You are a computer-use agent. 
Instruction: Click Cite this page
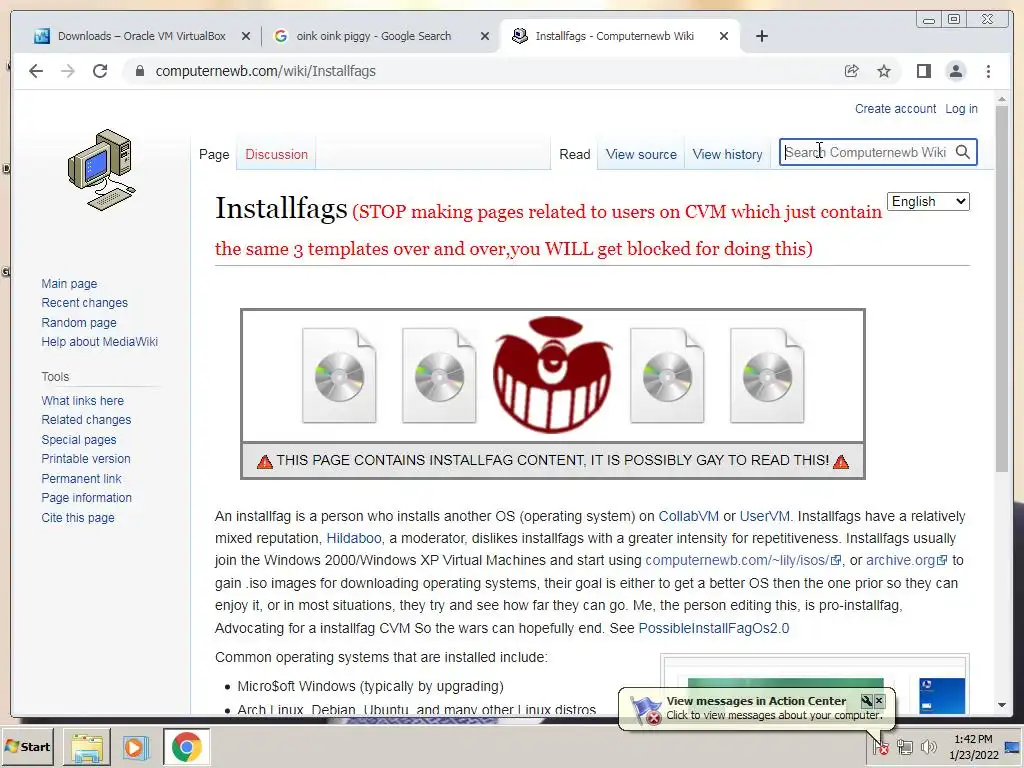[78, 518]
